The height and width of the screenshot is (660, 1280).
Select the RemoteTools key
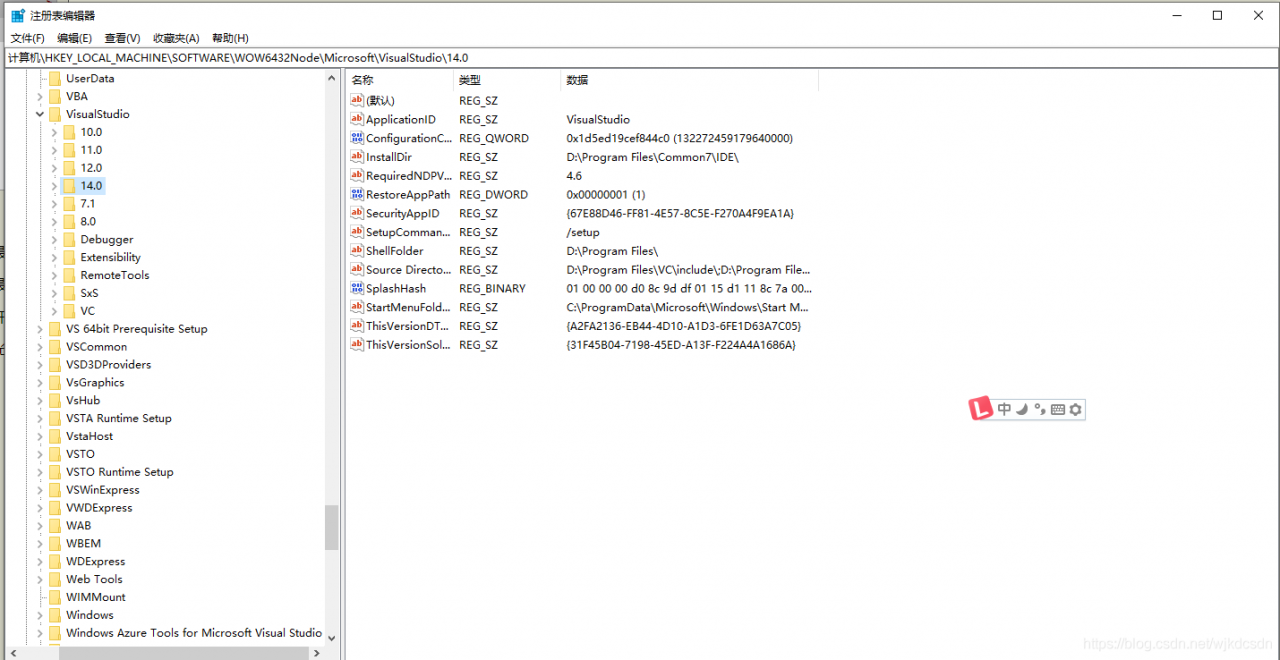[115, 275]
